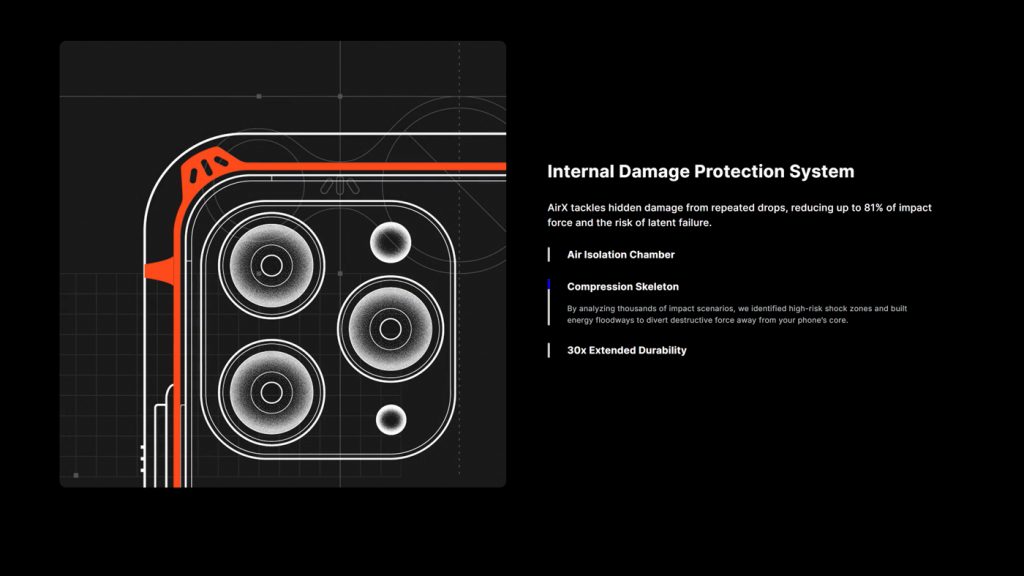This screenshot has height=576, width=1024.
Task: Click indicator bar beside Air Isolation Chamber
Action: 549,255
